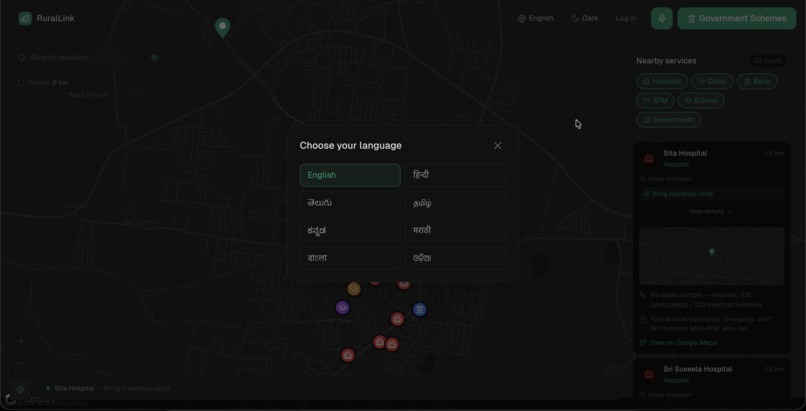Click the Sri Suseela Hospital card title
The height and width of the screenshot is (411, 806).
(x=698, y=369)
